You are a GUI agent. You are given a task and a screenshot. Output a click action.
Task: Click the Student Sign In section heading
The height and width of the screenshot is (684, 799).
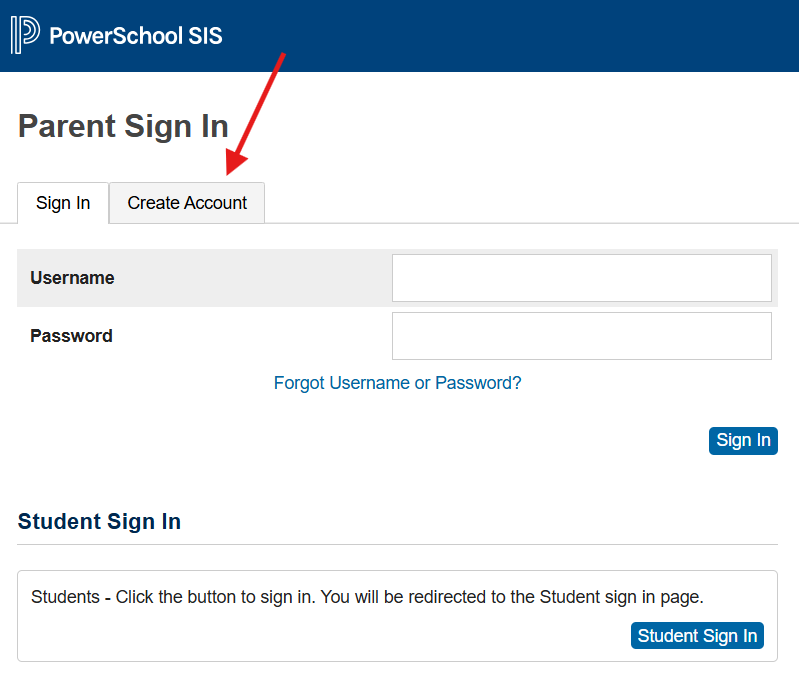click(x=99, y=522)
